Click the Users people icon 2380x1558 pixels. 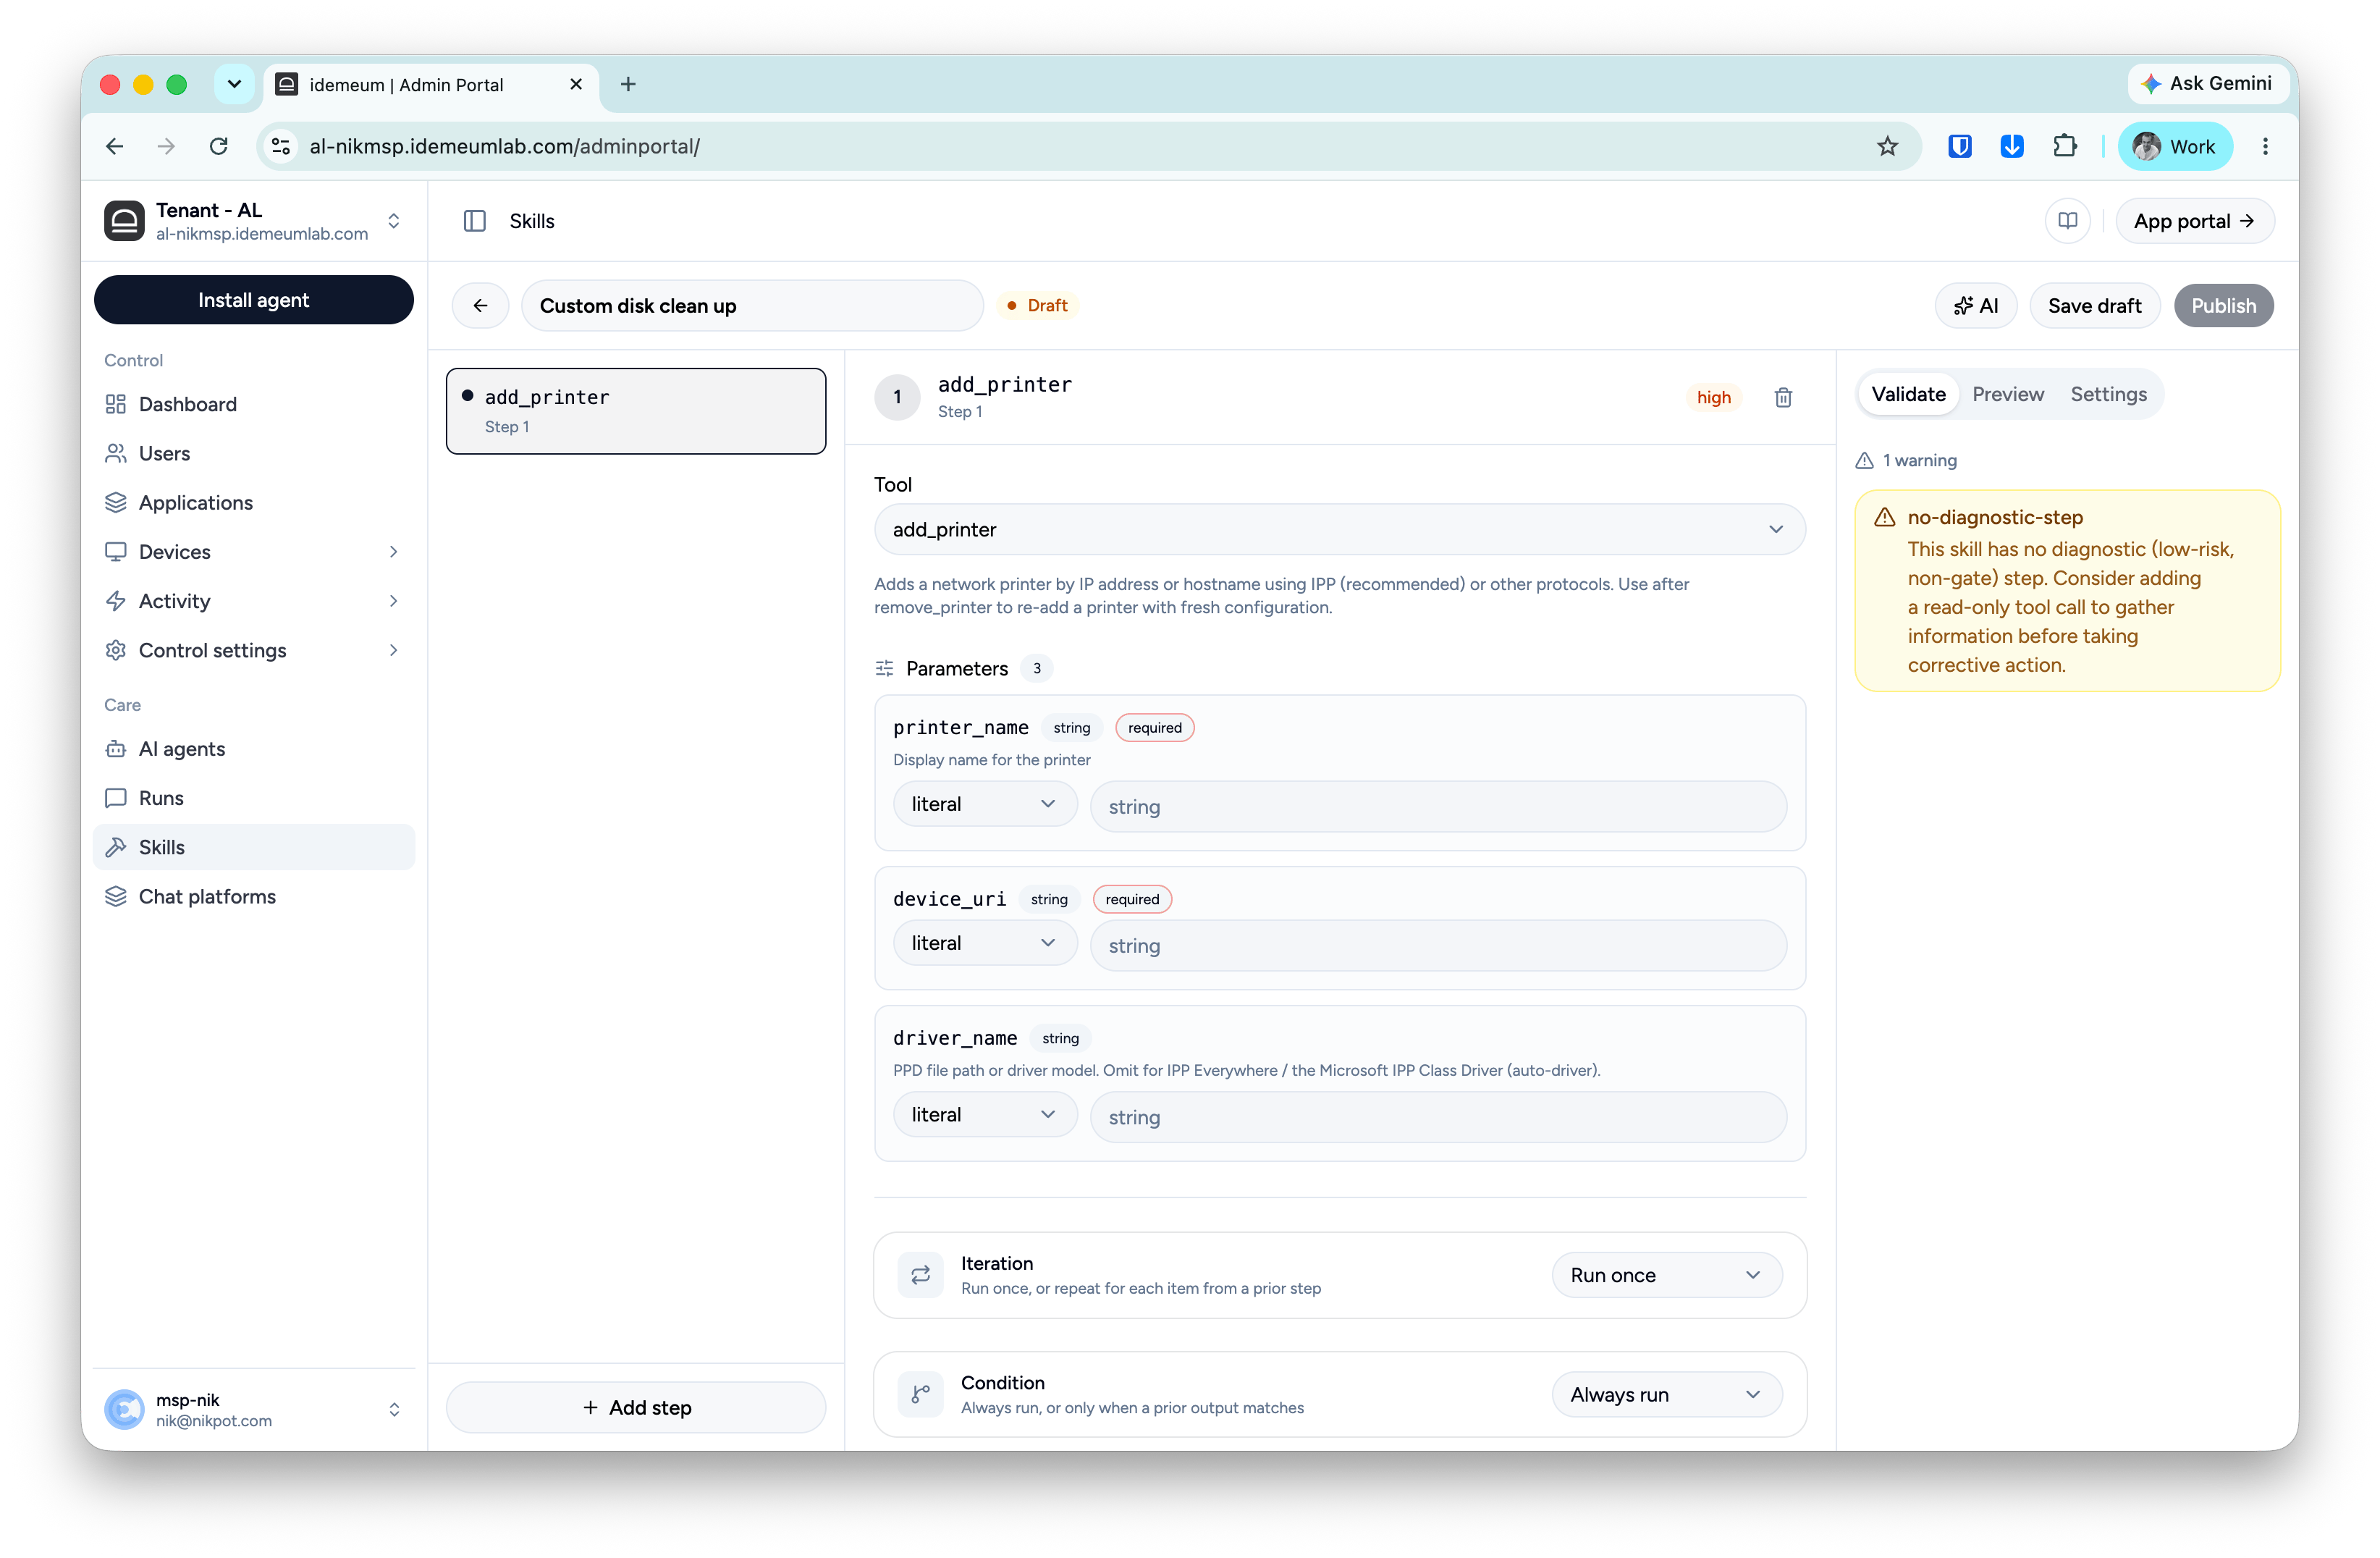pos(116,453)
